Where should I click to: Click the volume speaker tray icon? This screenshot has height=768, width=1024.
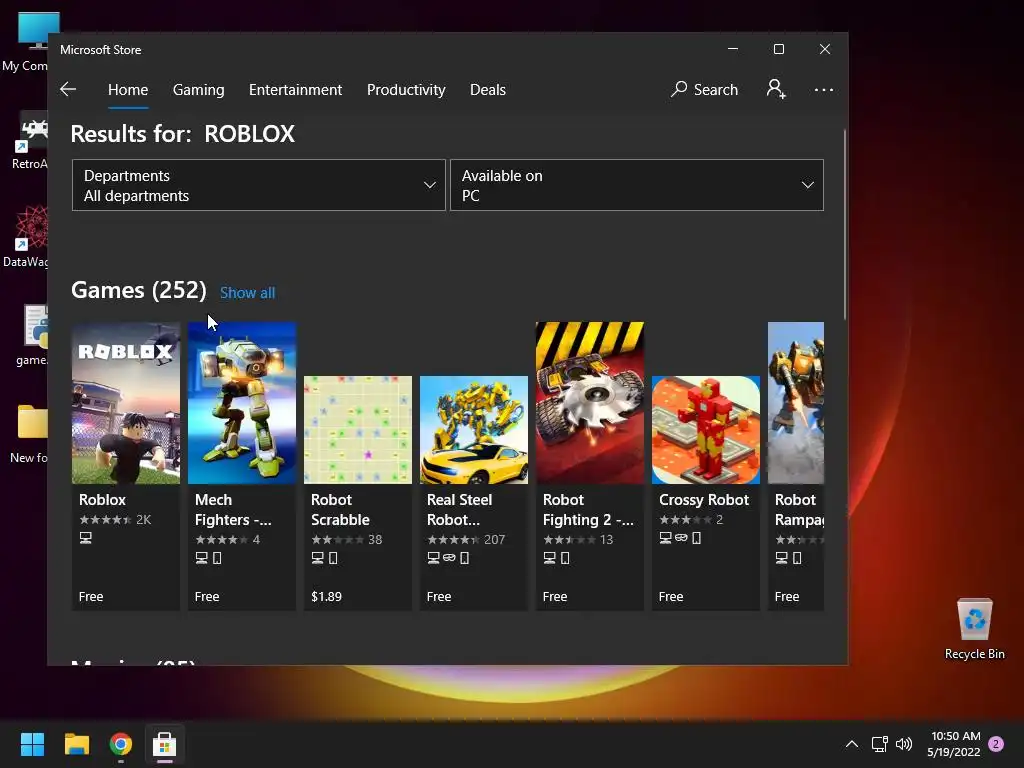[x=904, y=744]
